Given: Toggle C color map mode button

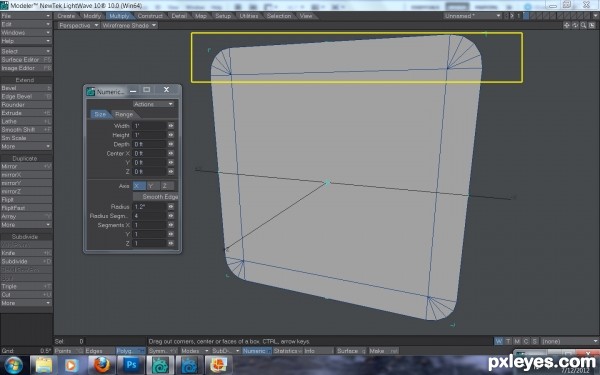Looking at the screenshot, I should [526, 341].
